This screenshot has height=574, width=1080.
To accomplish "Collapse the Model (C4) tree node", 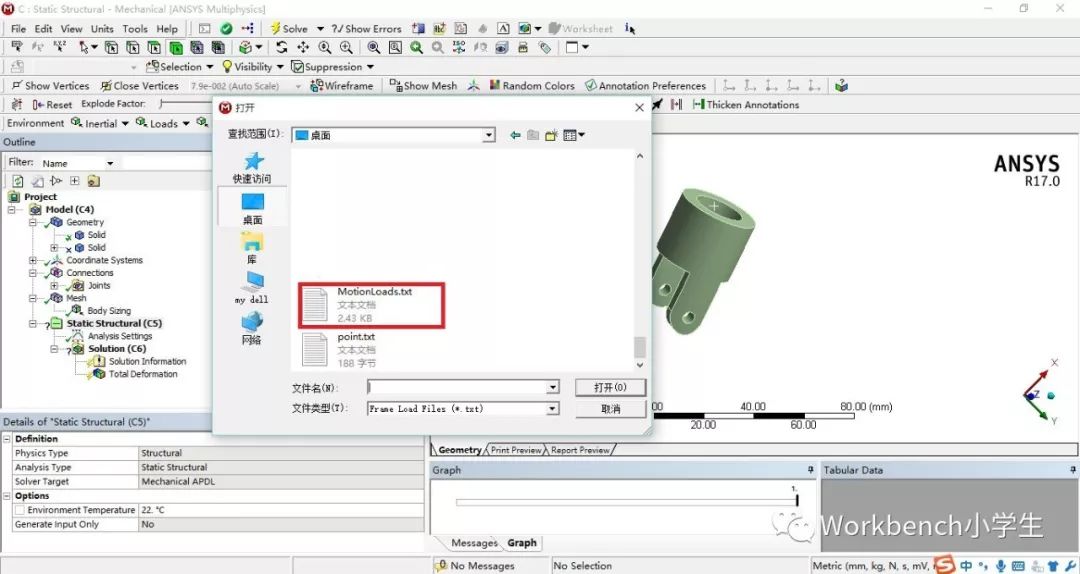I will coord(12,209).
